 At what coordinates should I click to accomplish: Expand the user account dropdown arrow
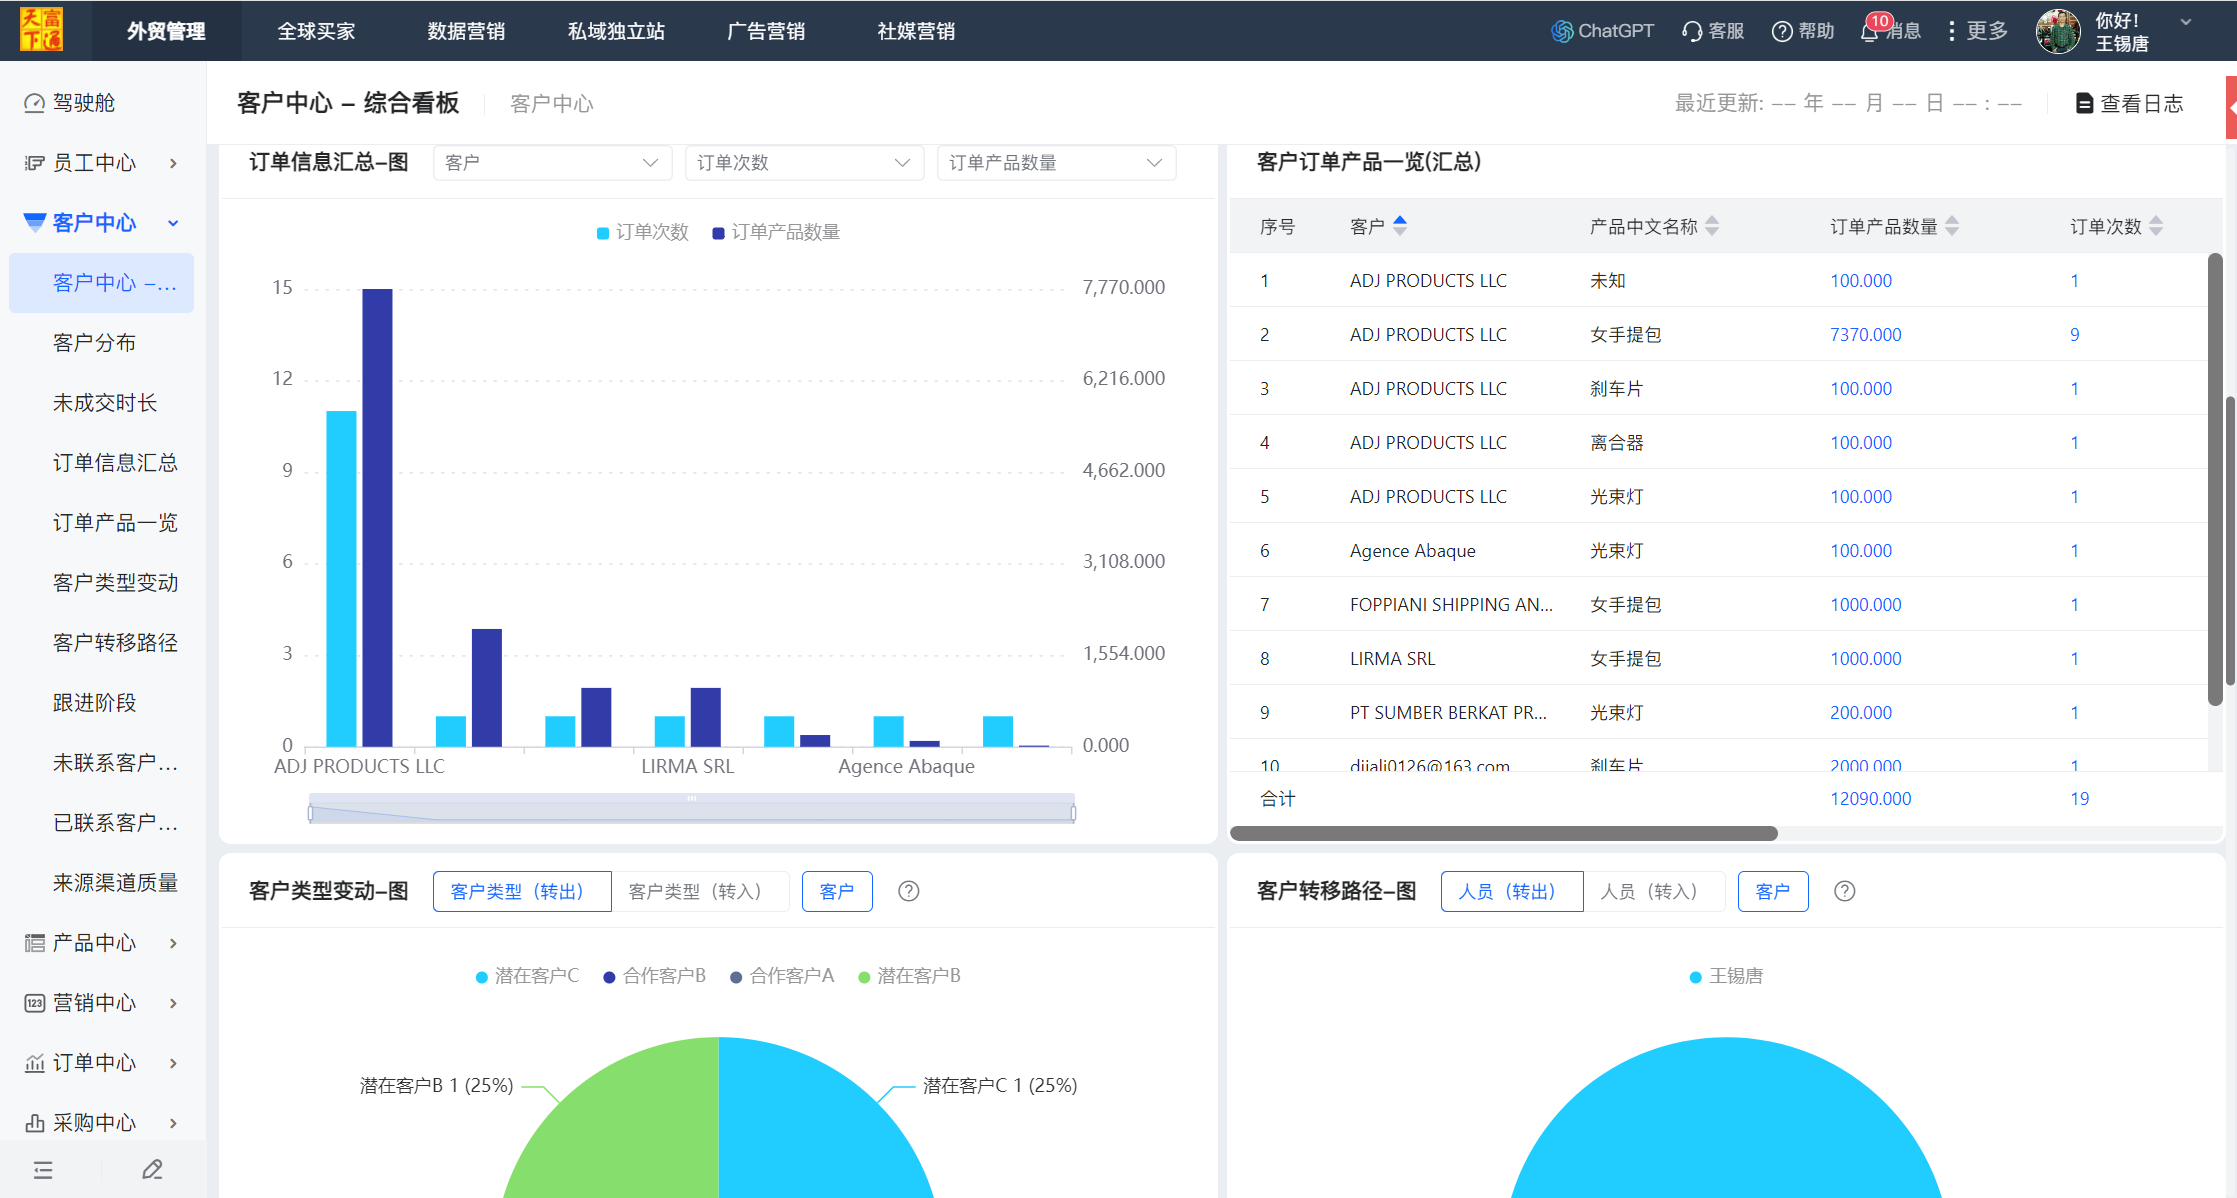click(x=2186, y=22)
